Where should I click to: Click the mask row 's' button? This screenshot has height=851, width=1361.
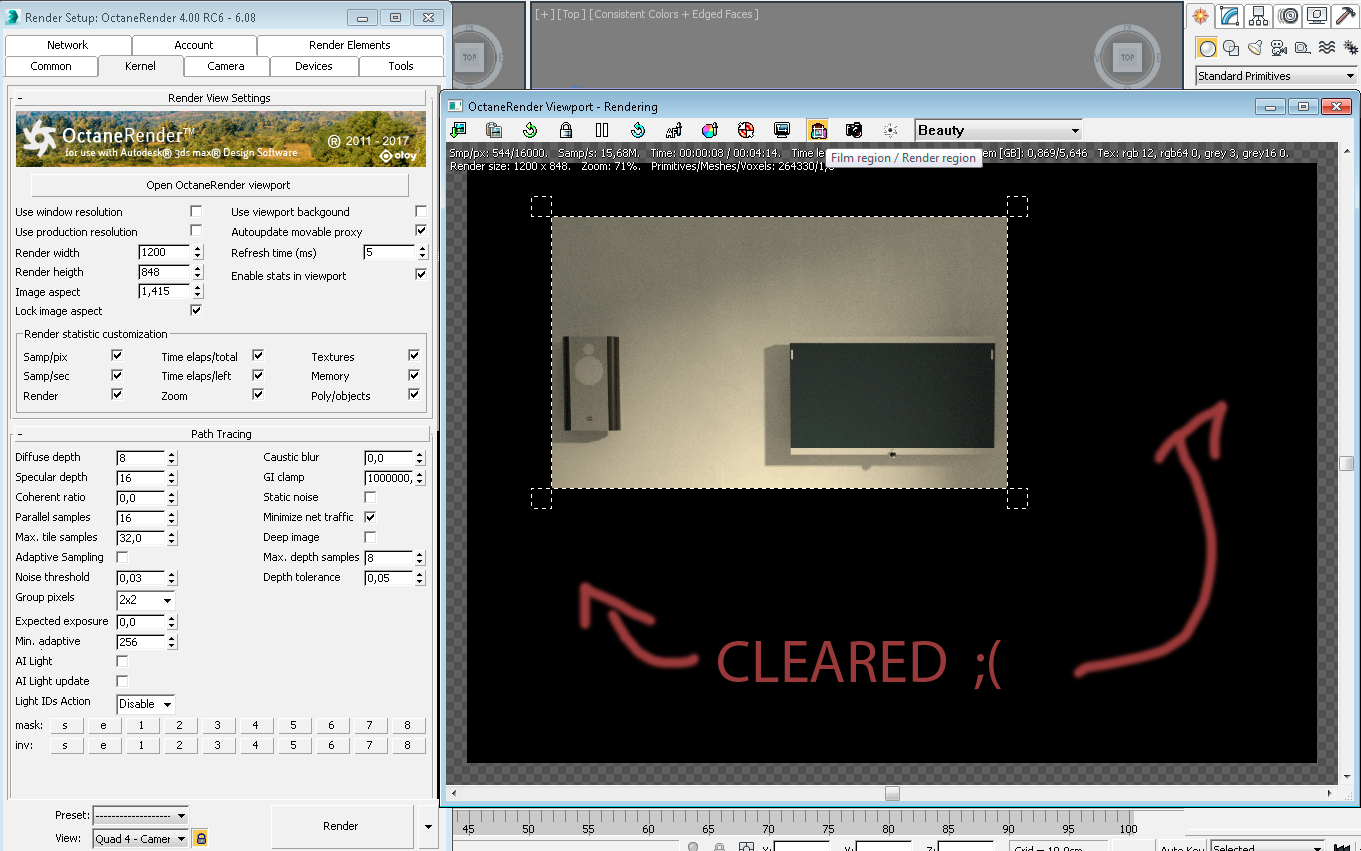click(x=65, y=725)
